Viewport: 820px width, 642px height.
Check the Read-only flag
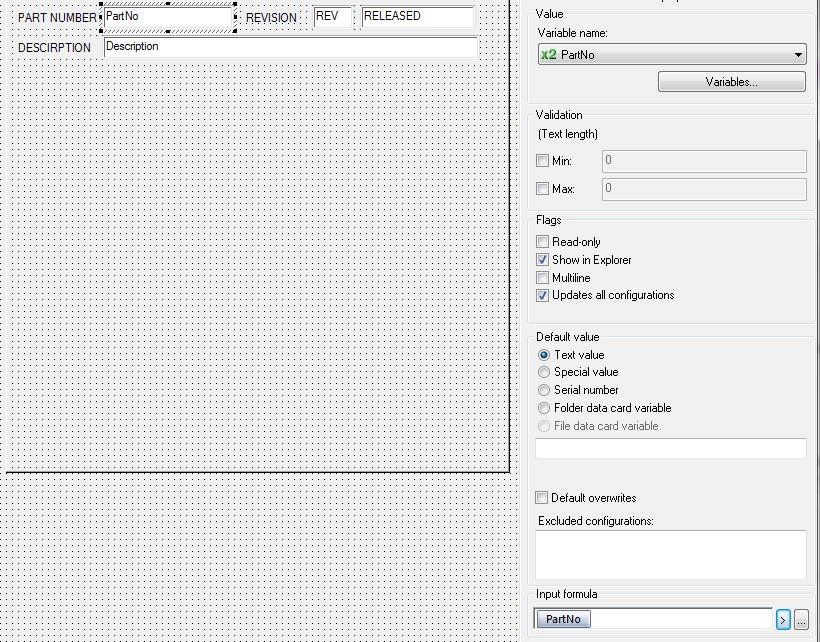coord(542,242)
